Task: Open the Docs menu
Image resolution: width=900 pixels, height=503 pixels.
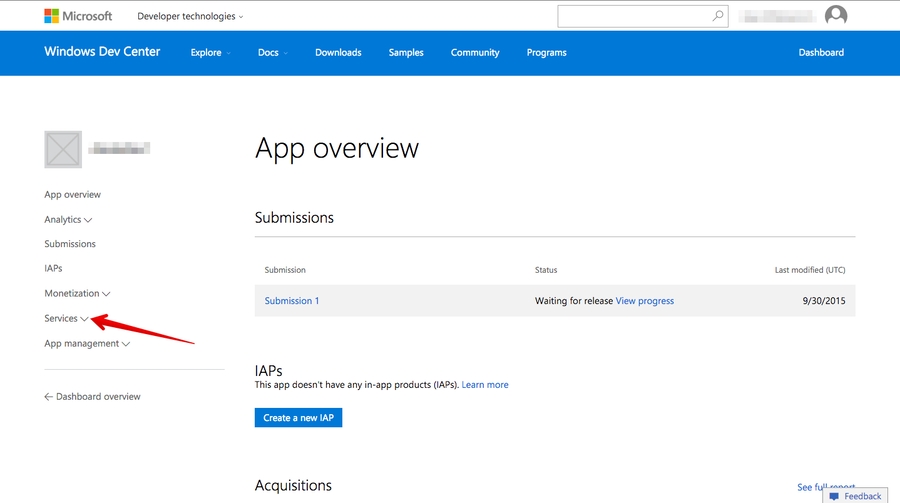Action: pos(272,53)
